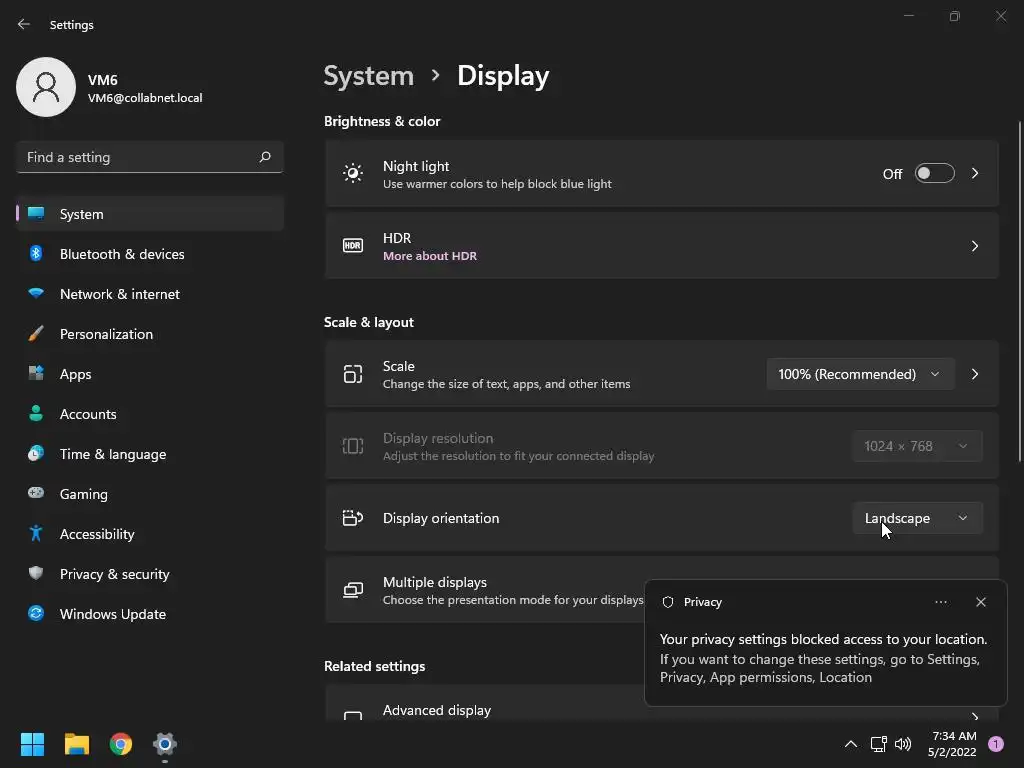Open the Personalization section
Viewport: 1024px width, 768px height.
[106, 334]
